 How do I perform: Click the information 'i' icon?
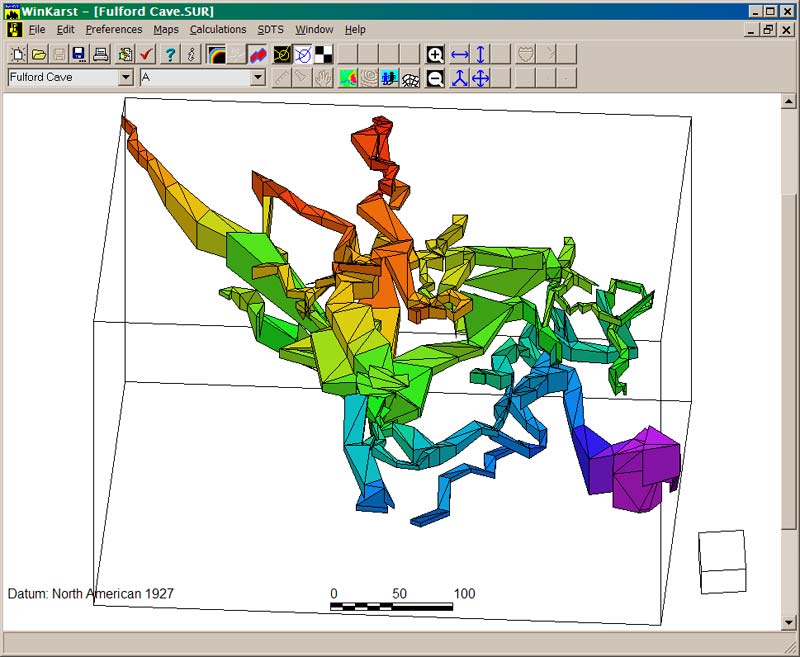[x=191, y=54]
